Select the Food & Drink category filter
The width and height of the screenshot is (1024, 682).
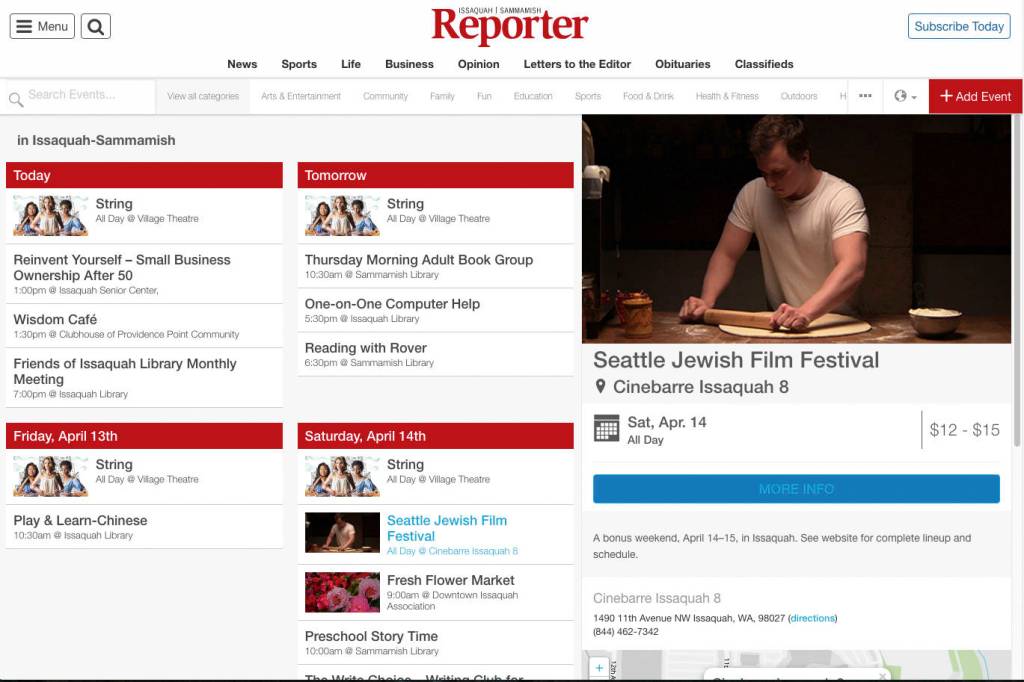pyautogui.click(x=648, y=97)
